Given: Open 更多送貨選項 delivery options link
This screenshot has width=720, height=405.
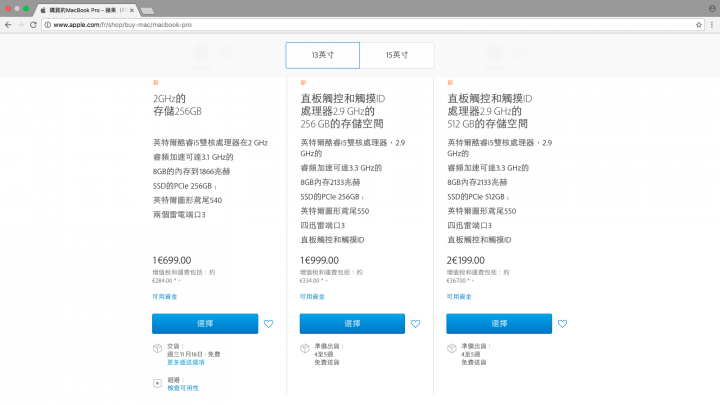Looking at the screenshot, I should point(186,362).
